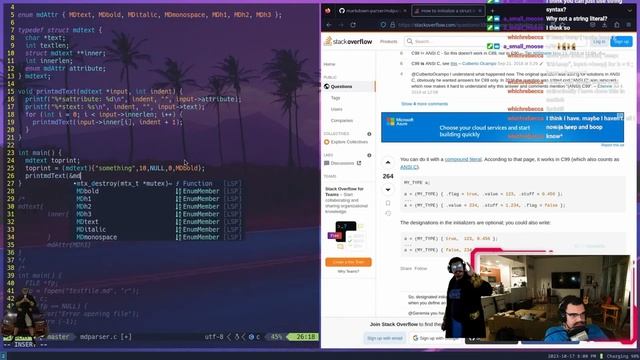The image size is (640, 360).
Task: Click 'Sign up with email' button
Action: click(x=384, y=338)
